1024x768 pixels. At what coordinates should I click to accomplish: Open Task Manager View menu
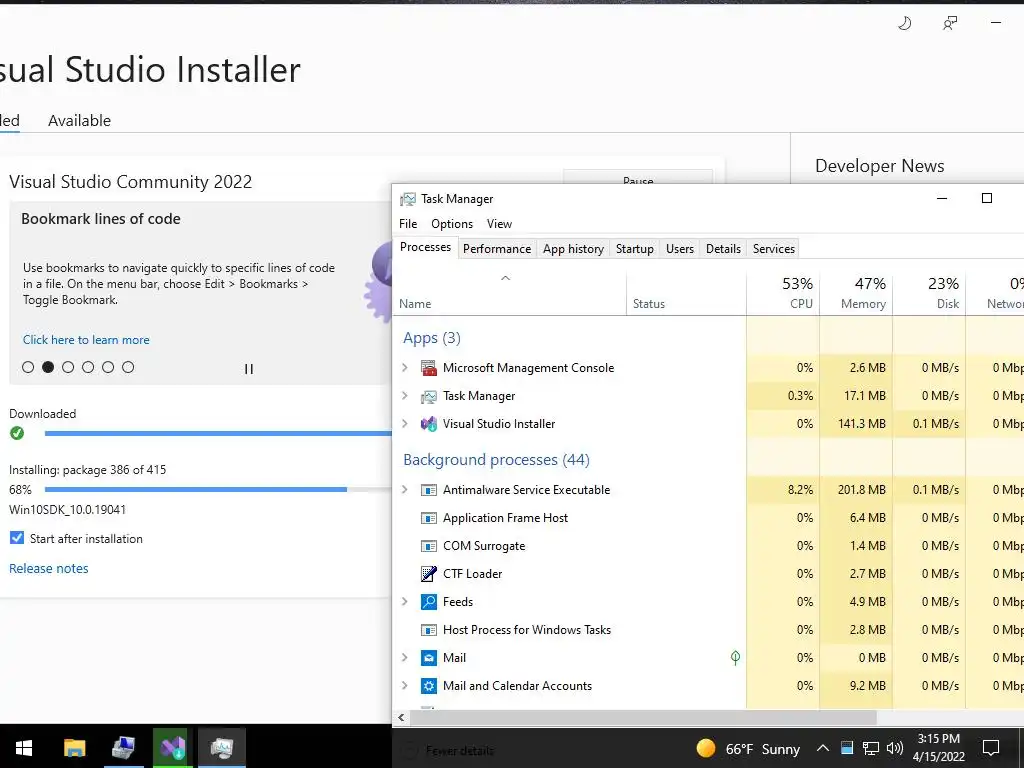(x=500, y=224)
